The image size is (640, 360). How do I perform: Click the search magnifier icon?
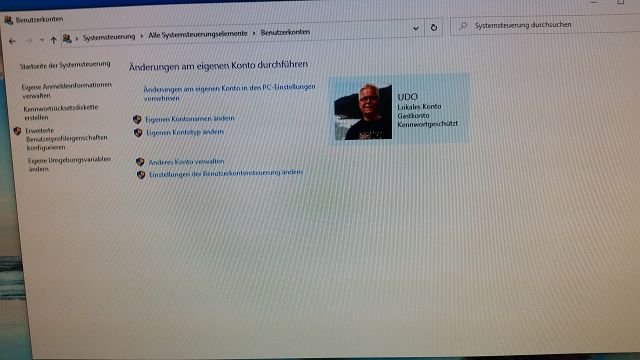pos(463,26)
